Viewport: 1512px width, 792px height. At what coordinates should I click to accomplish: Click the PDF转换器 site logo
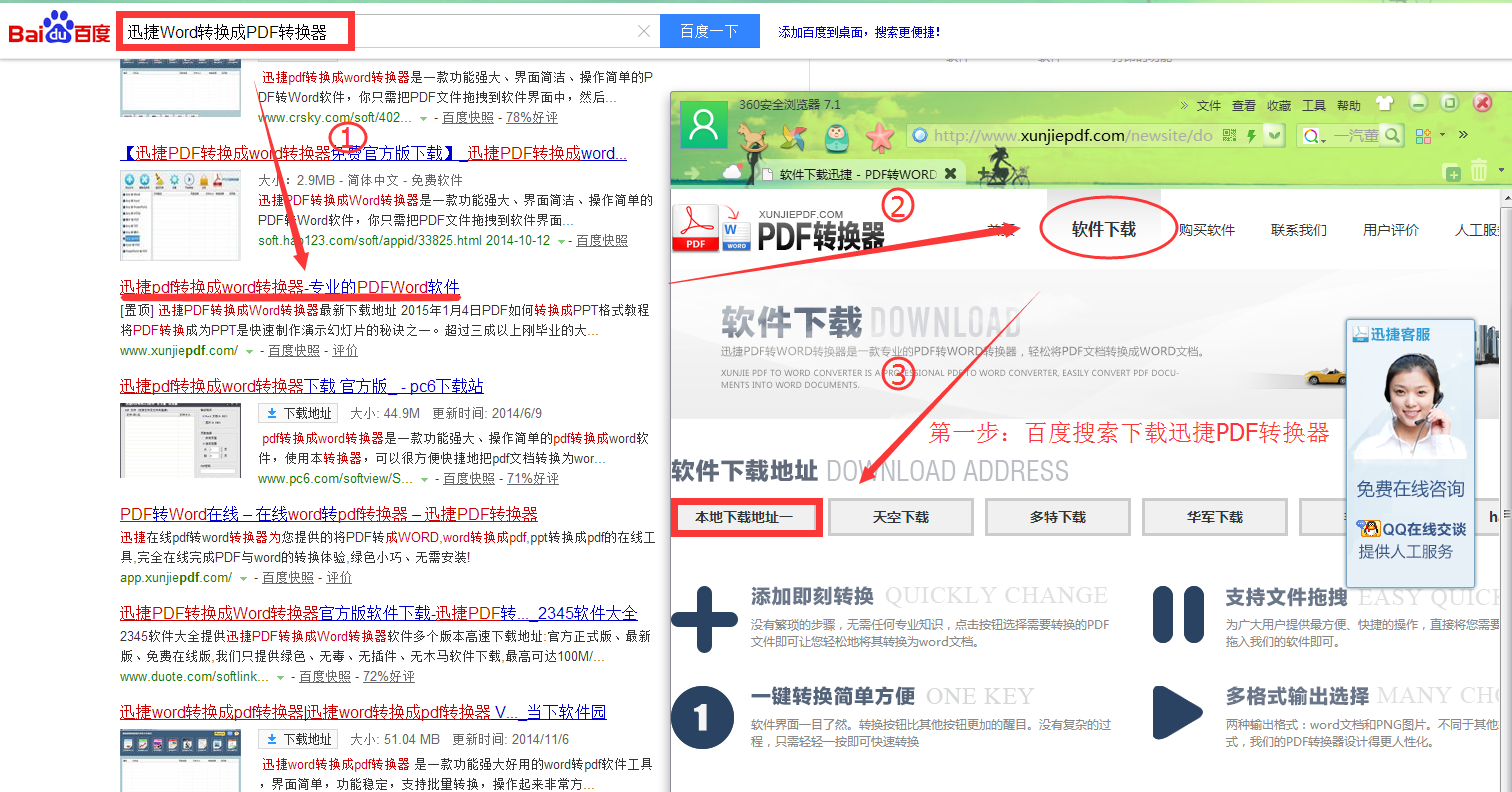[x=779, y=228]
